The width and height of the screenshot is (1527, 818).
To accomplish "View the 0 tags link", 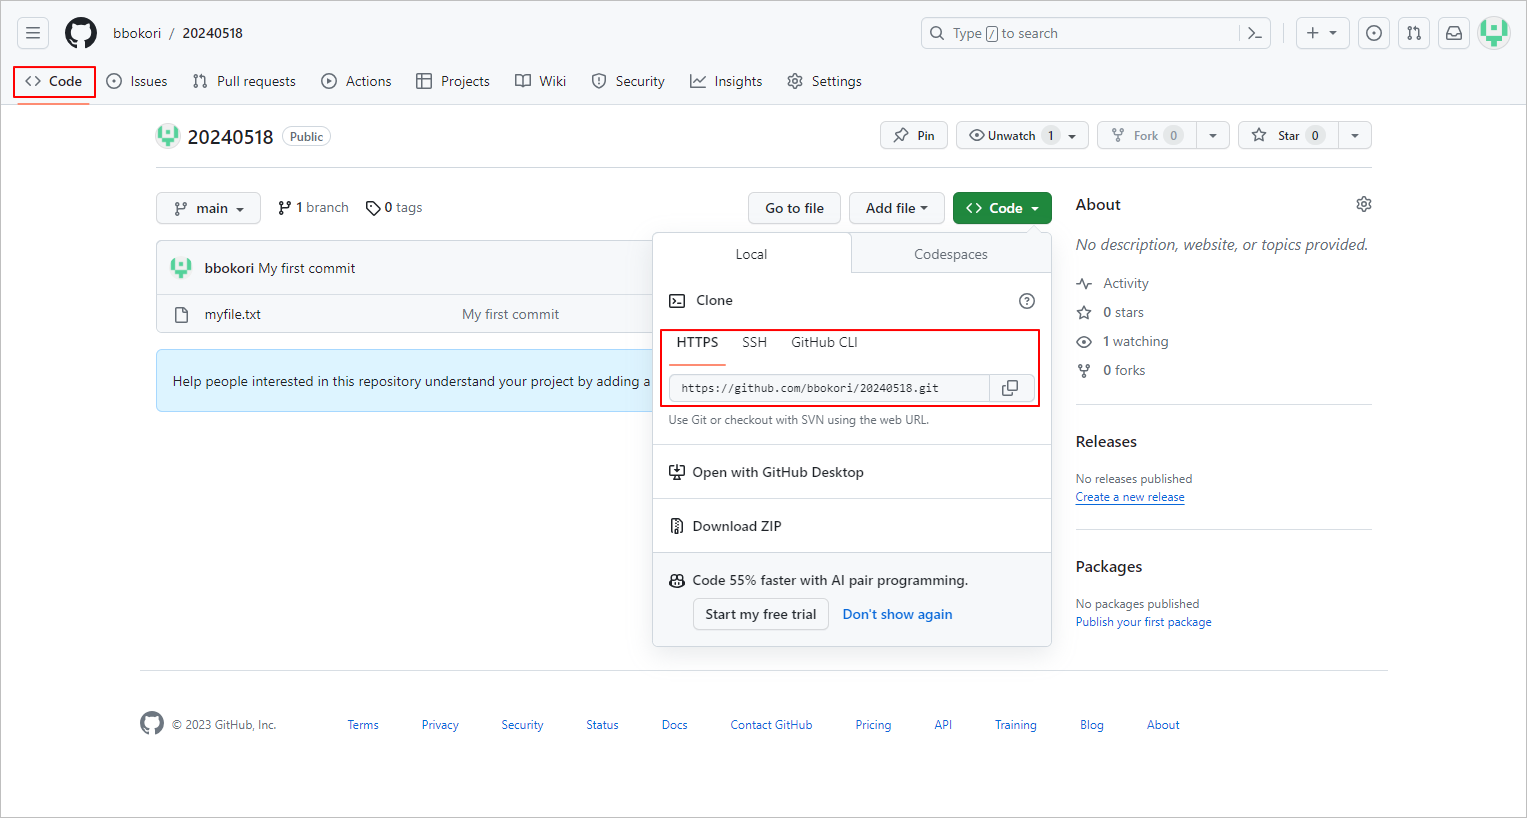I will (x=394, y=208).
